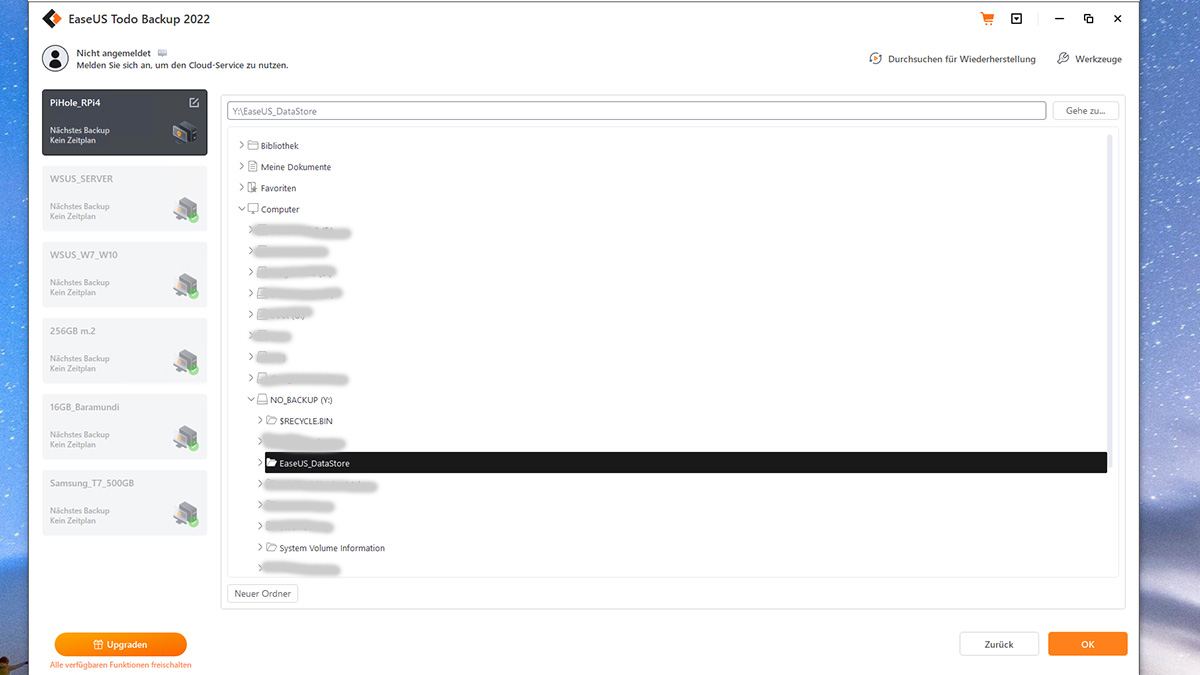Image resolution: width=1200 pixels, height=675 pixels.
Task: Click the Gehe zu... button
Action: click(1085, 111)
